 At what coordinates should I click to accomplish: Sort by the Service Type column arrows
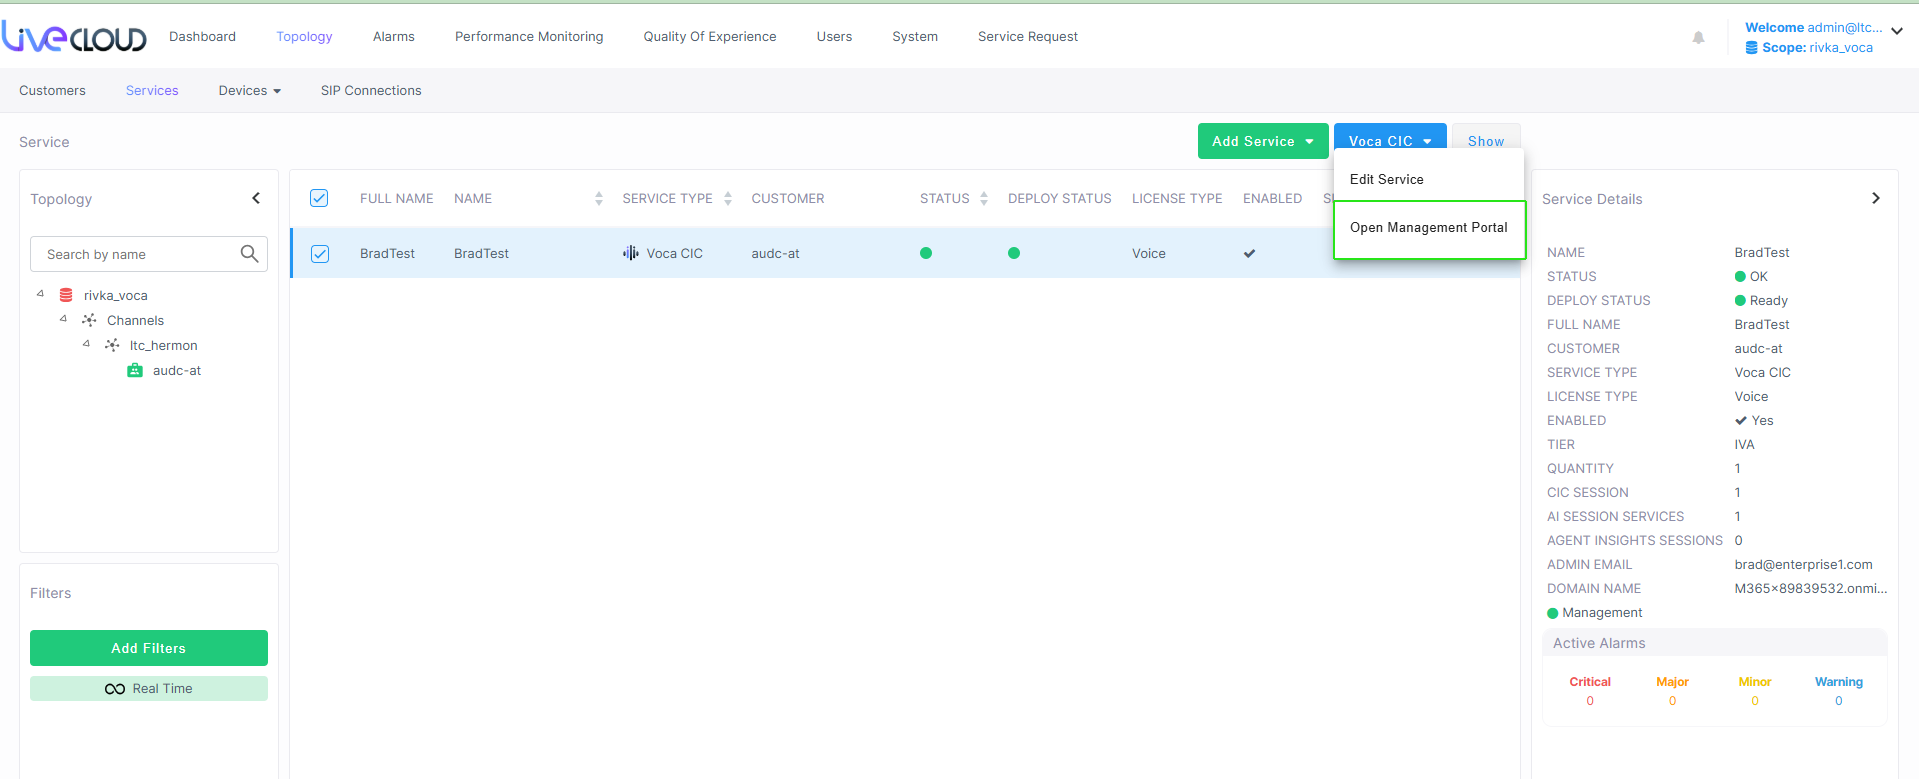pos(728,199)
